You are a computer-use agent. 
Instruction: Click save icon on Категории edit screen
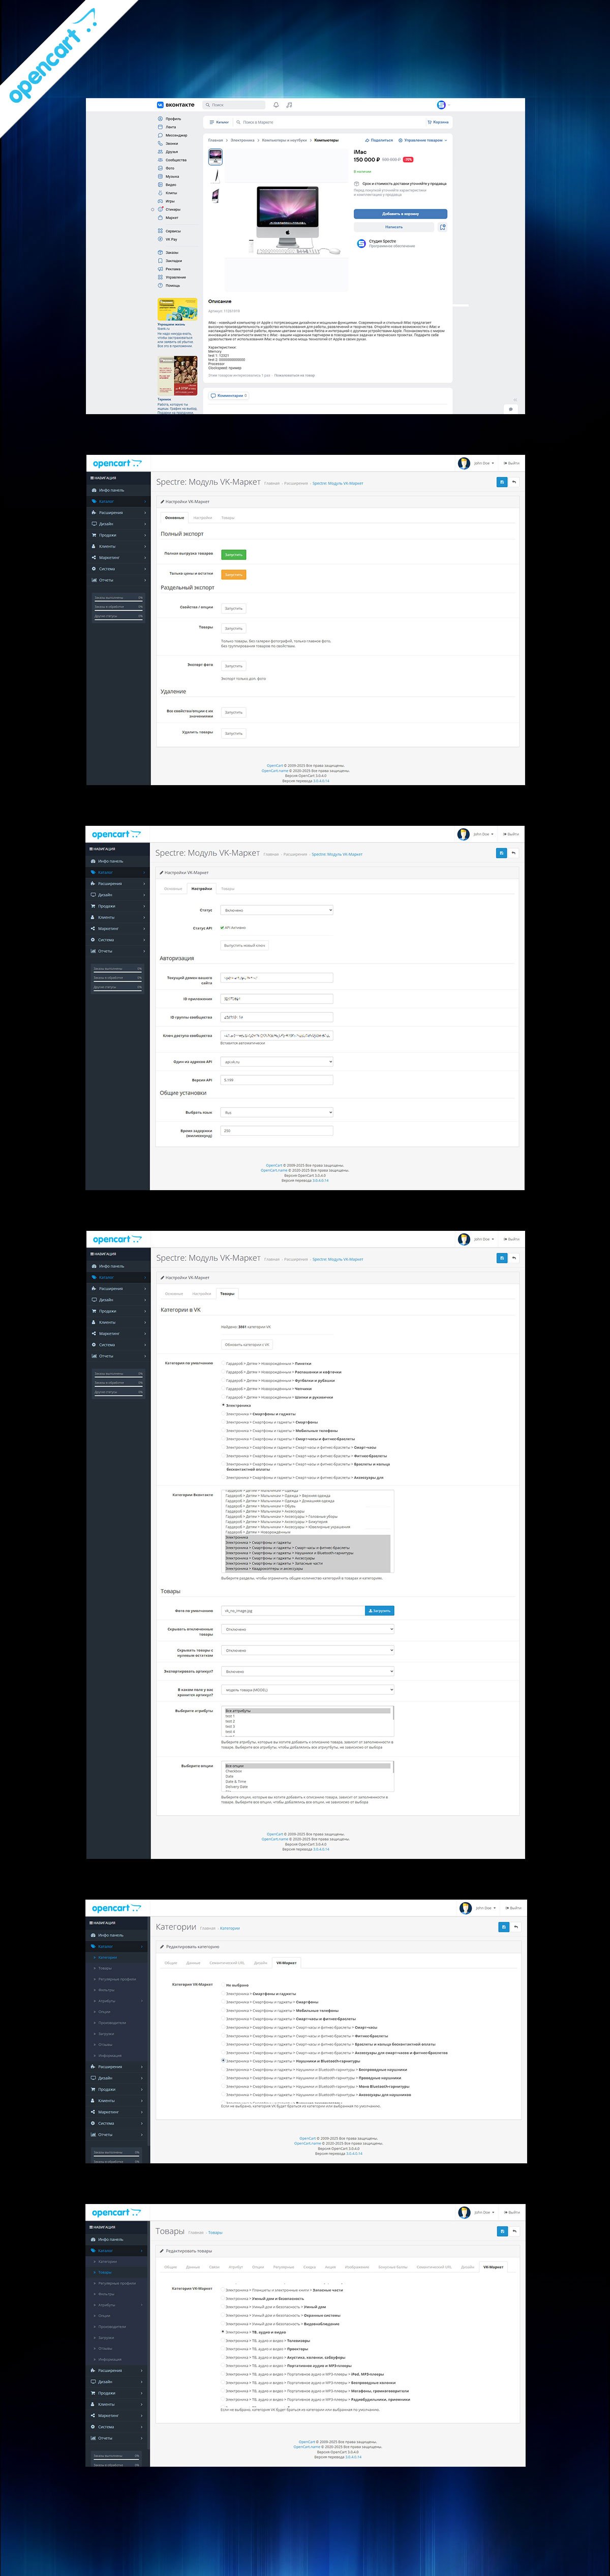pyautogui.click(x=504, y=1927)
